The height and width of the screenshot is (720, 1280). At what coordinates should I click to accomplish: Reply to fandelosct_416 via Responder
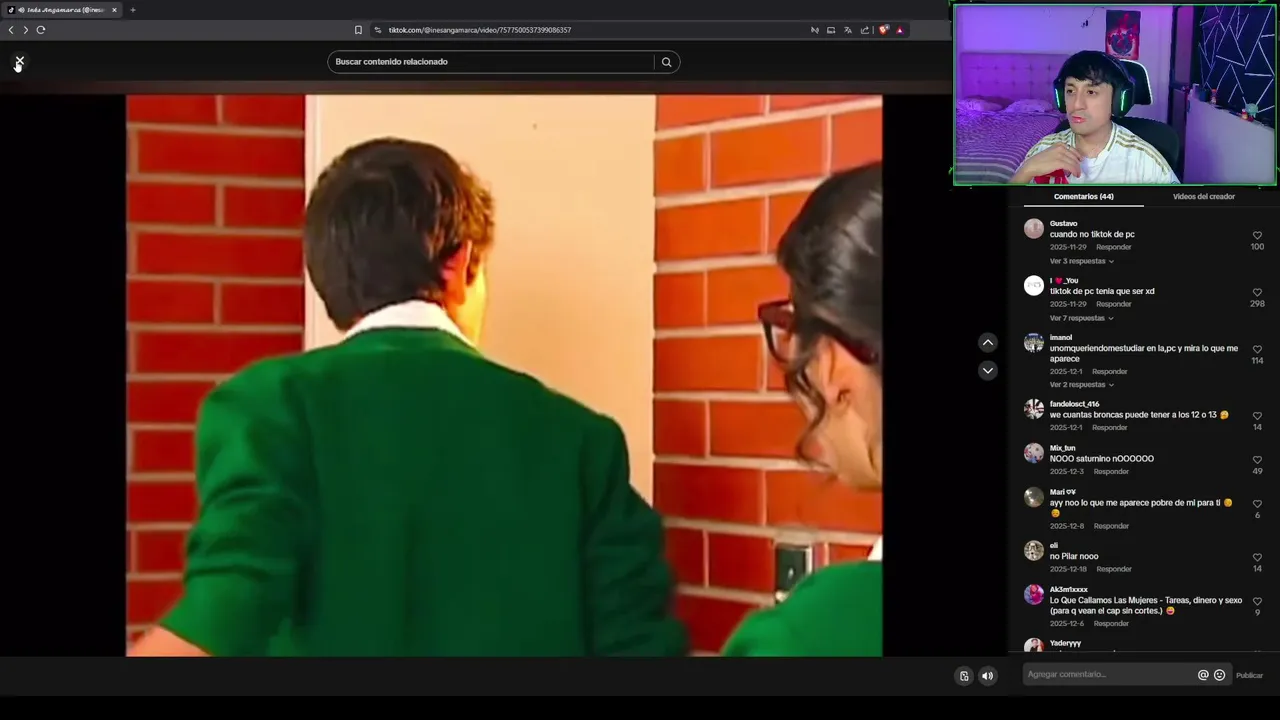coord(1109,427)
